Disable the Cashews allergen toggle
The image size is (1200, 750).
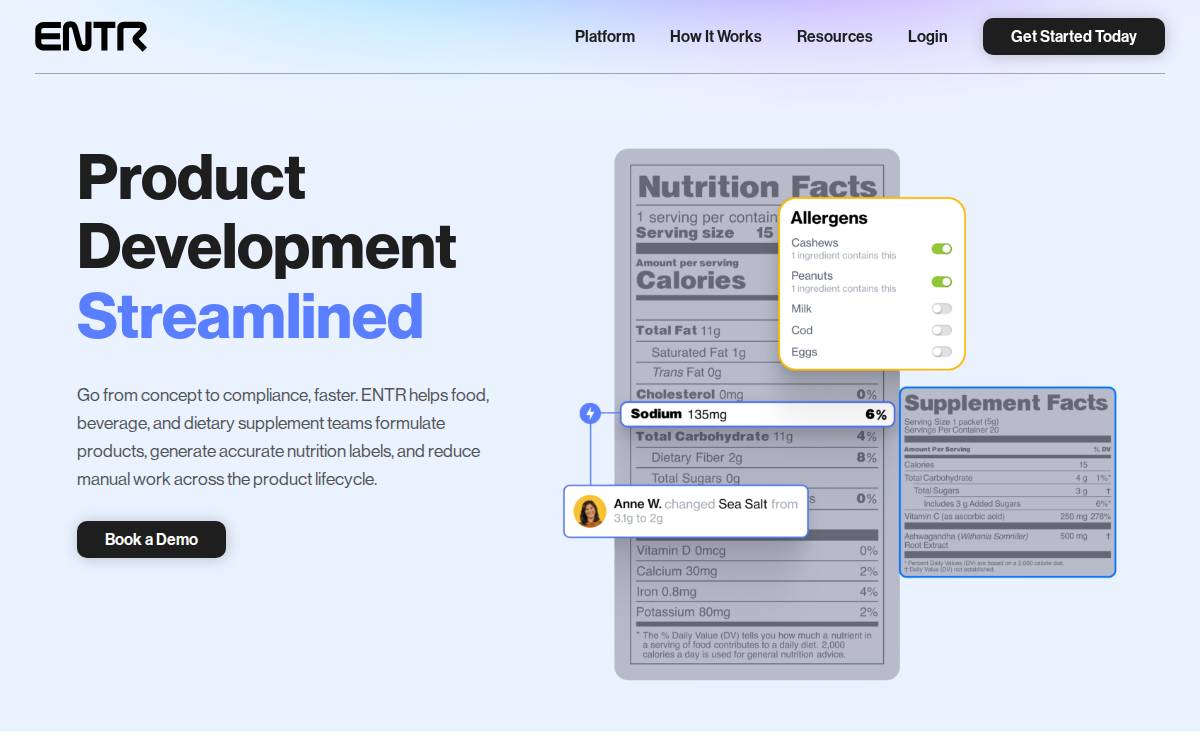pos(942,249)
